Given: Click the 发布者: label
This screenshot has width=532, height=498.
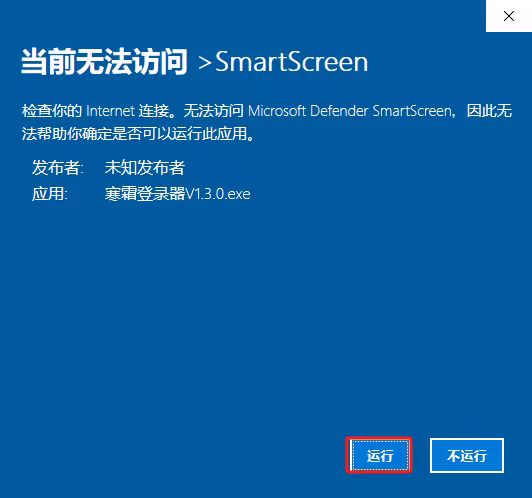Looking at the screenshot, I should [58, 168].
